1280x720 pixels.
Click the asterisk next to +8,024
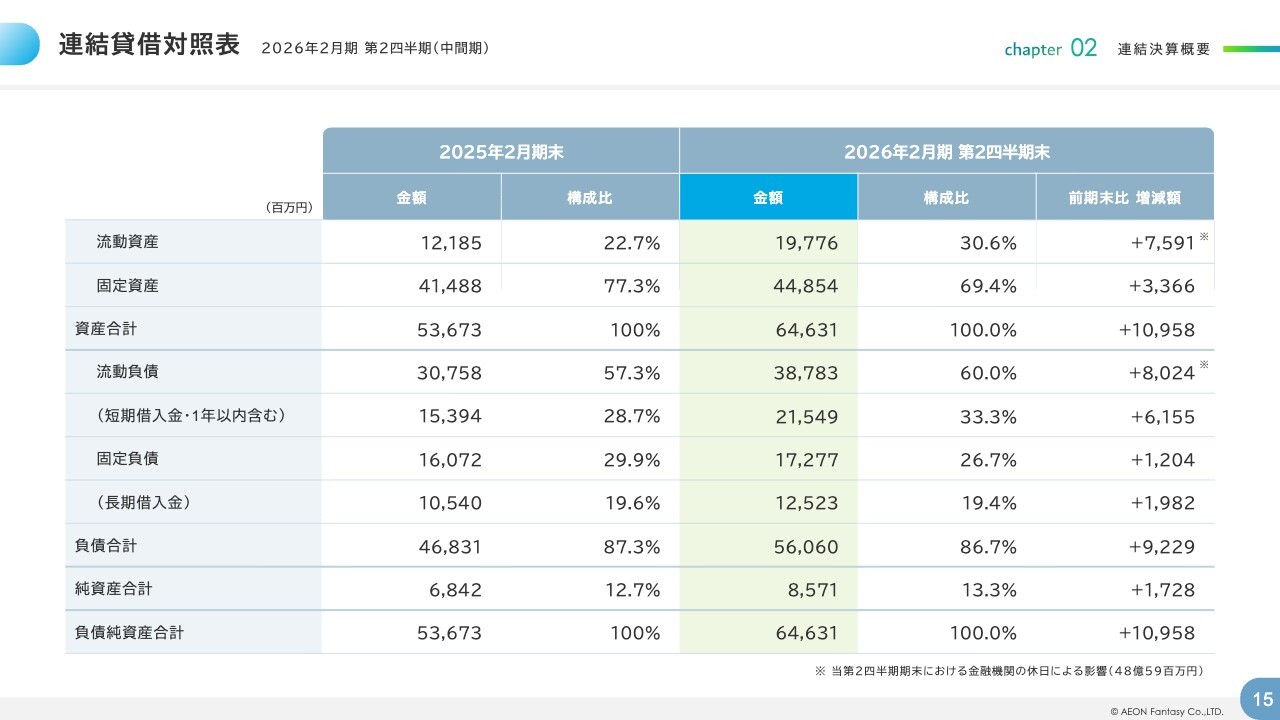(x=1204, y=366)
